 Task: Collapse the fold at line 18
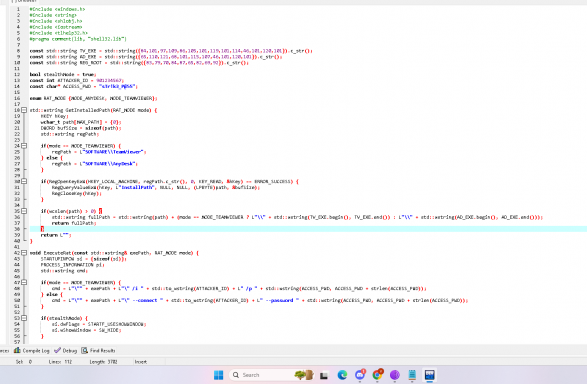click(24, 110)
